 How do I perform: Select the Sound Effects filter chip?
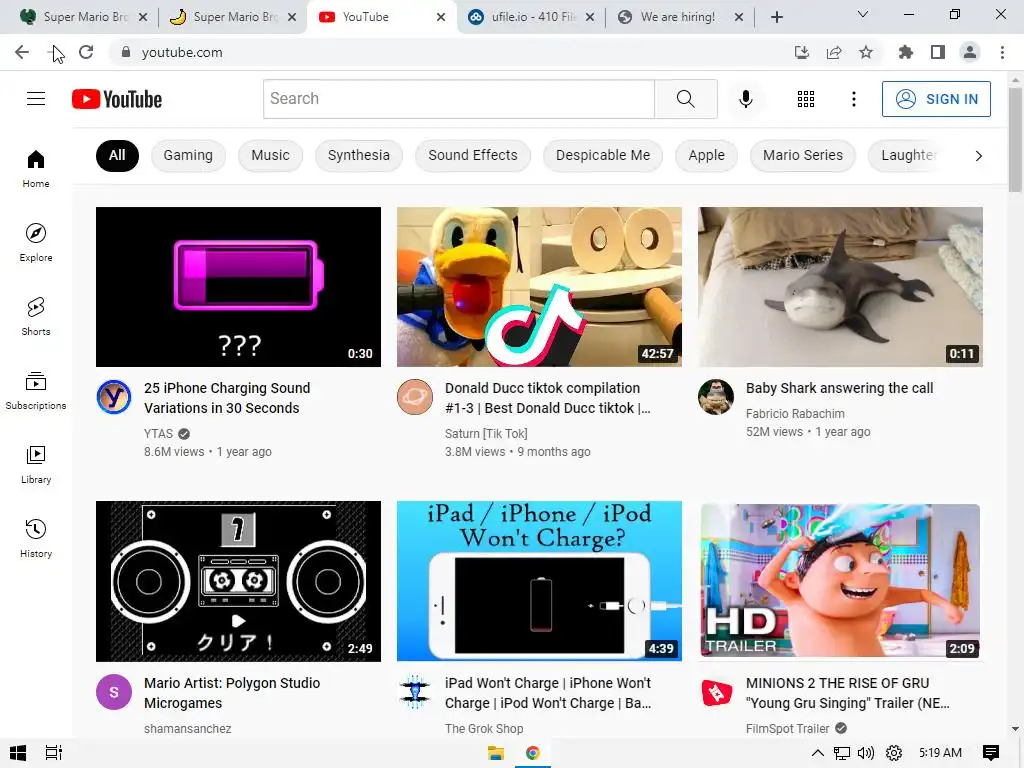(473, 155)
